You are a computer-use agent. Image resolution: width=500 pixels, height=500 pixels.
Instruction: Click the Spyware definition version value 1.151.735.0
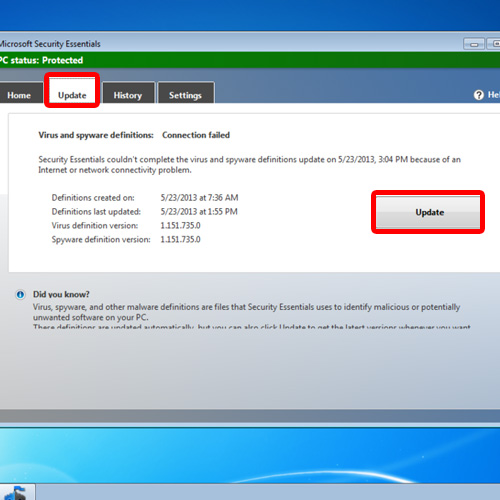(x=180, y=240)
